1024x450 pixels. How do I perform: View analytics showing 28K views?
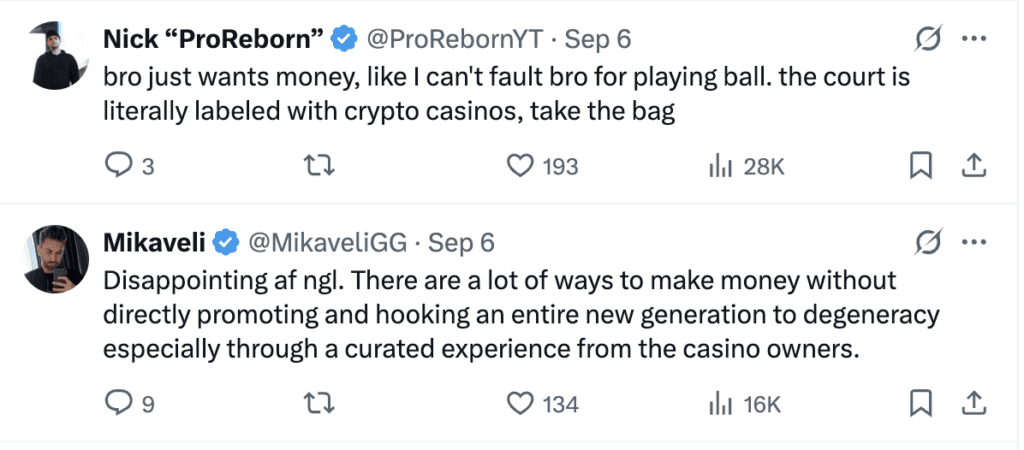[x=718, y=166]
